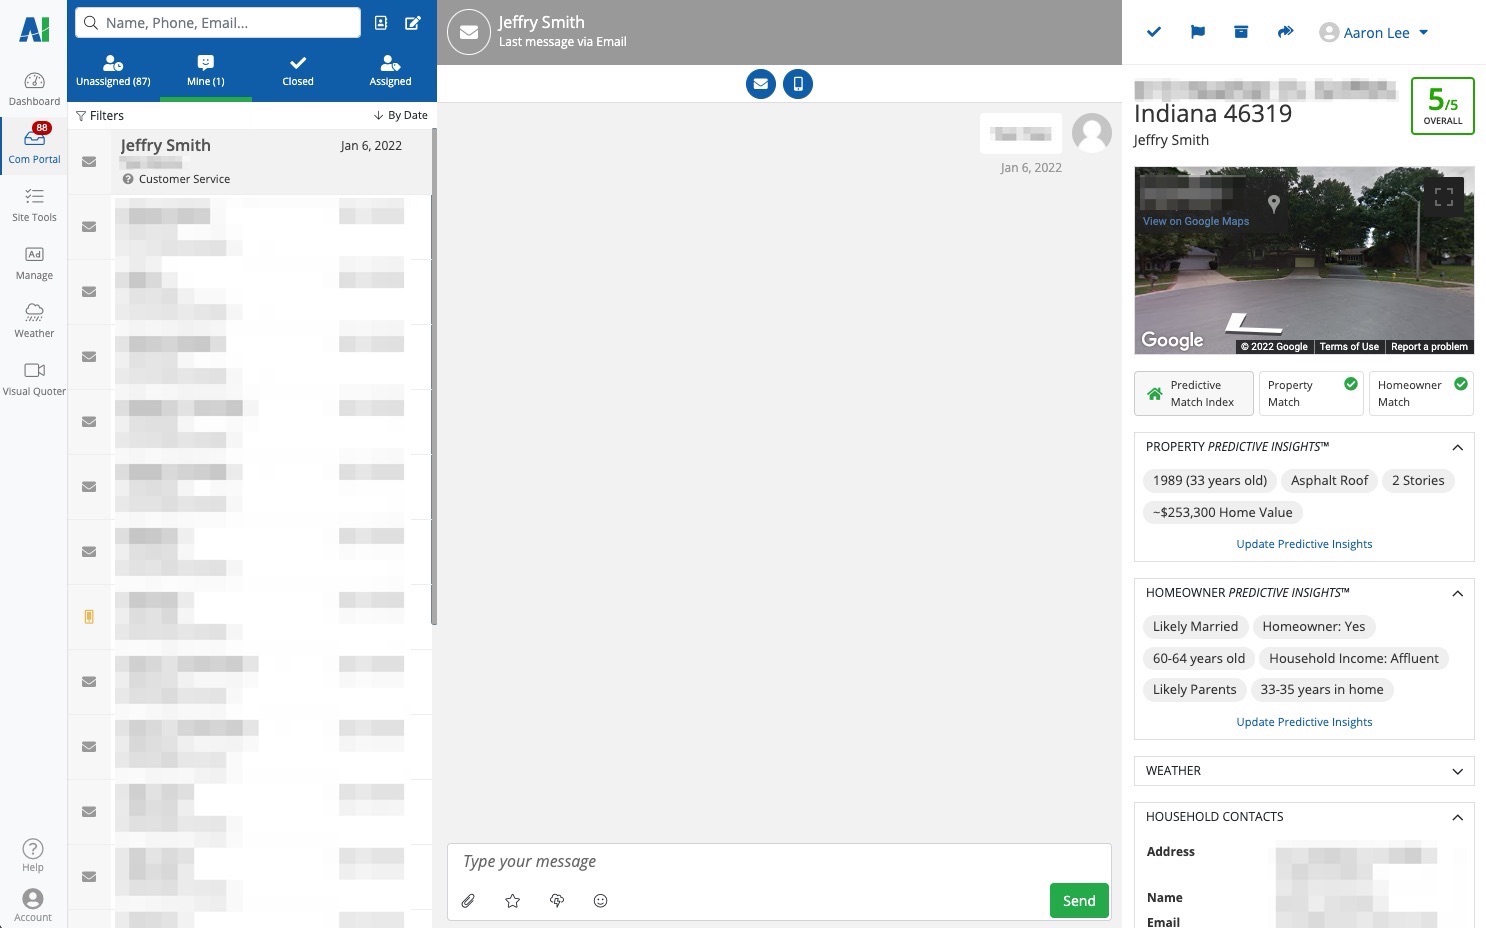Select the Closed conversations tab
1486x928 pixels.
tap(297, 70)
